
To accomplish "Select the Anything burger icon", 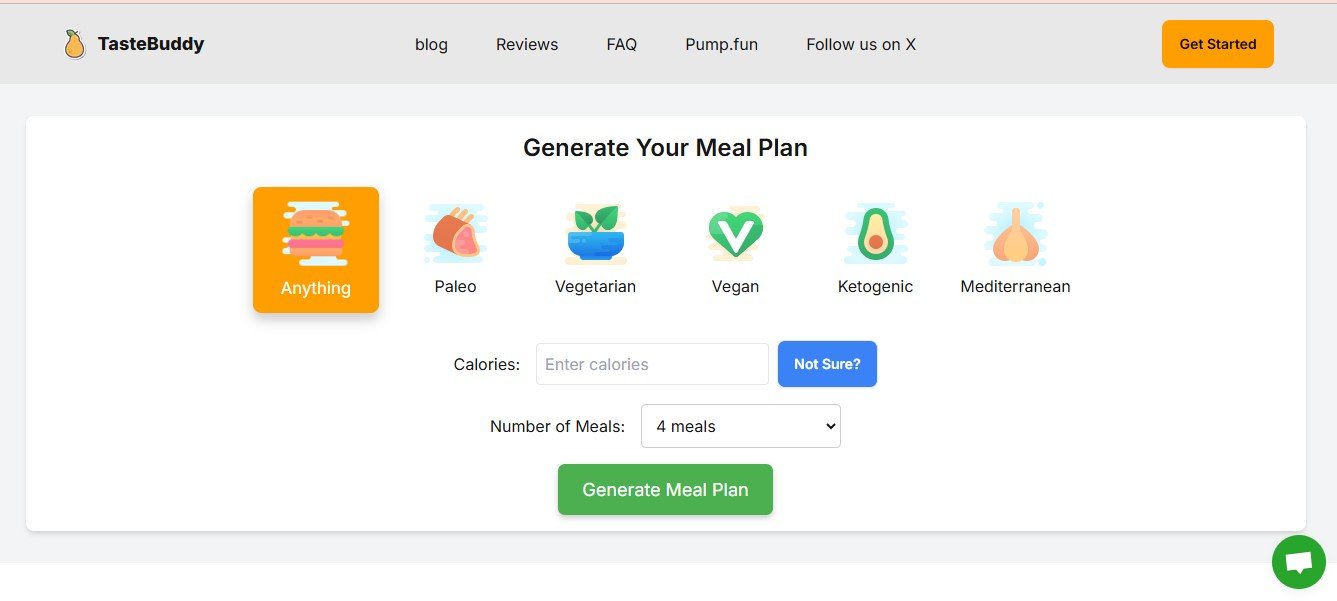I will pyautogui.click(x=315, y=234).
